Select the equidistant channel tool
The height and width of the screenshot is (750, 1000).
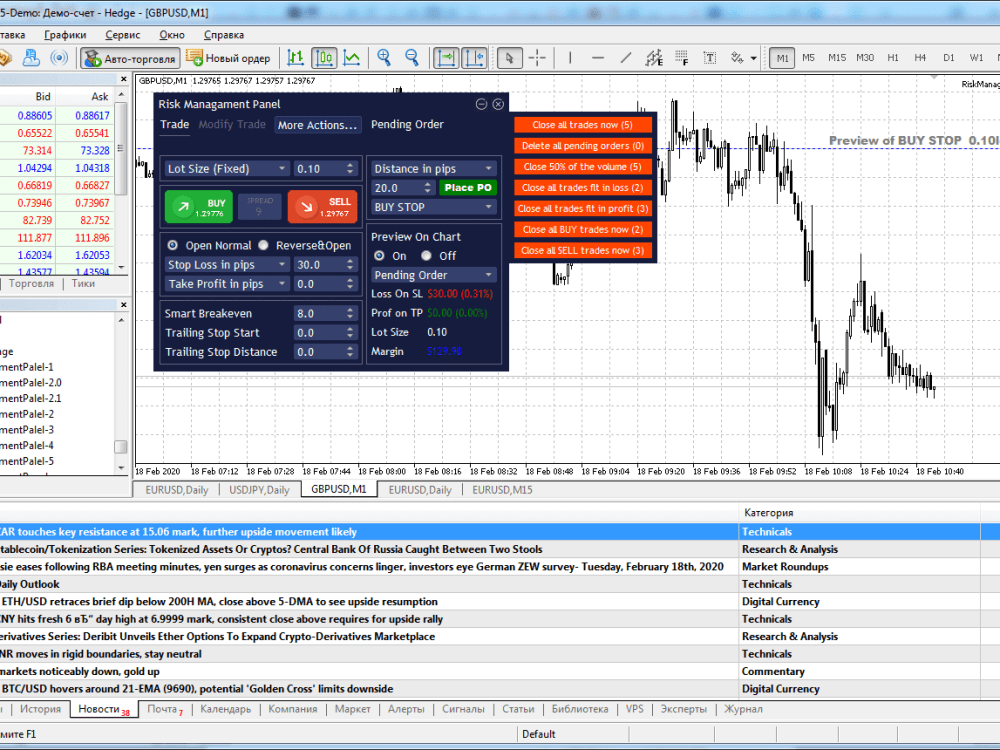click(x=654, y=58)
